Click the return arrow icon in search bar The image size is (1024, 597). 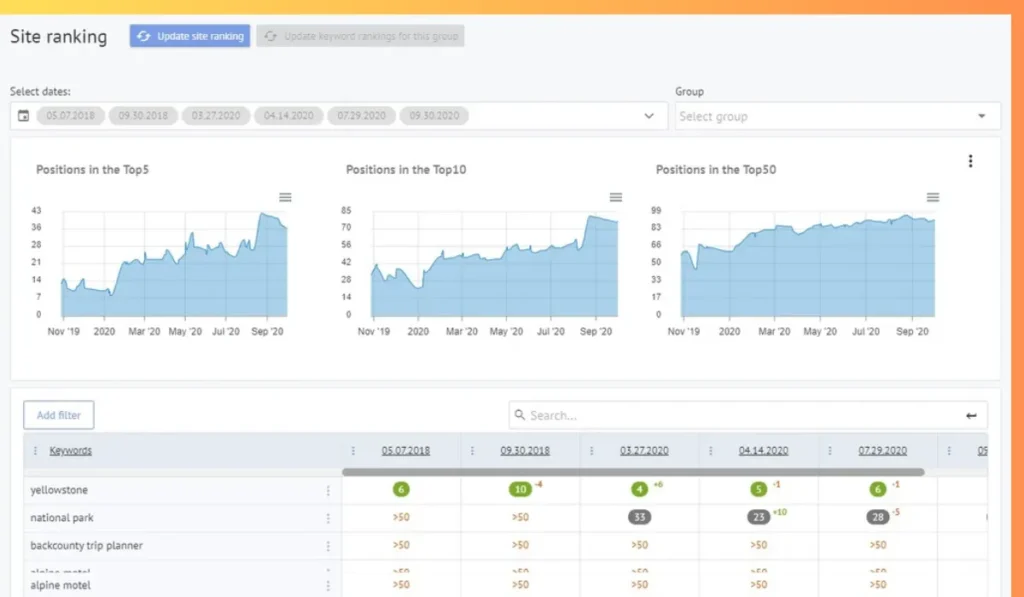pos(971,415)
